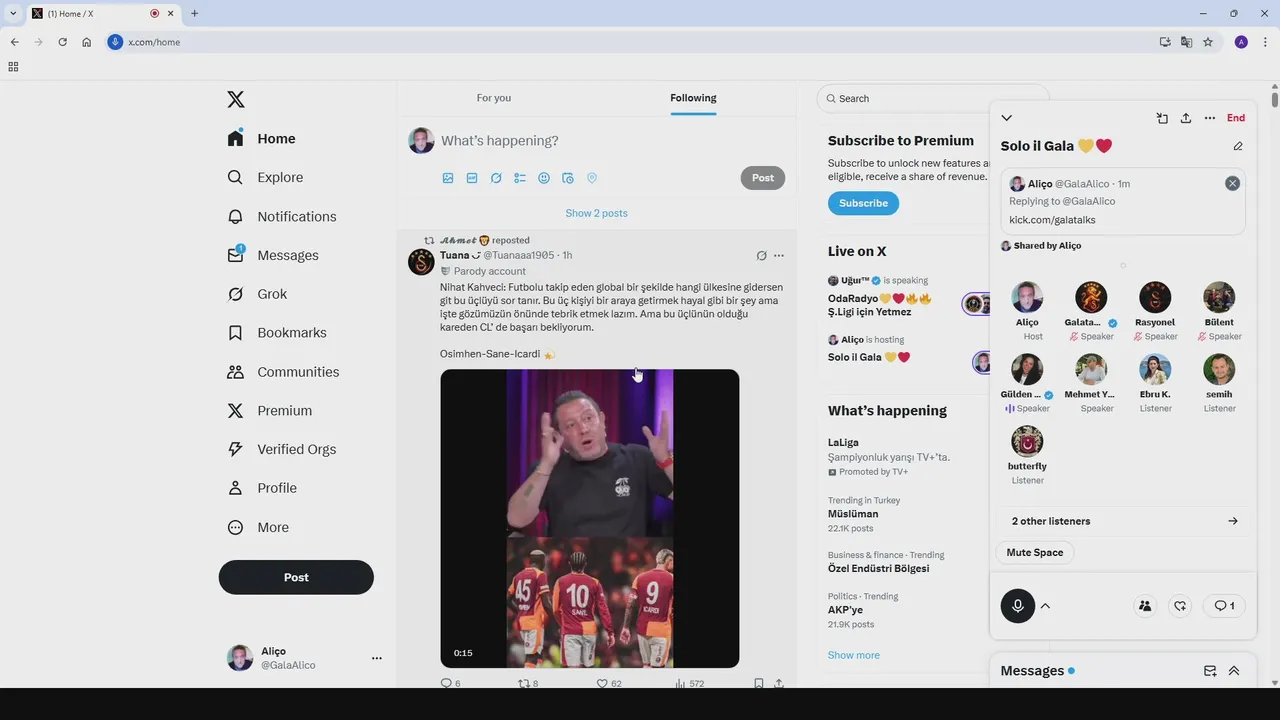The height and width of the screenshot is (720, 1280).
Task: Open the kick.com/galatalks shared post
Action: [1122, 202]
